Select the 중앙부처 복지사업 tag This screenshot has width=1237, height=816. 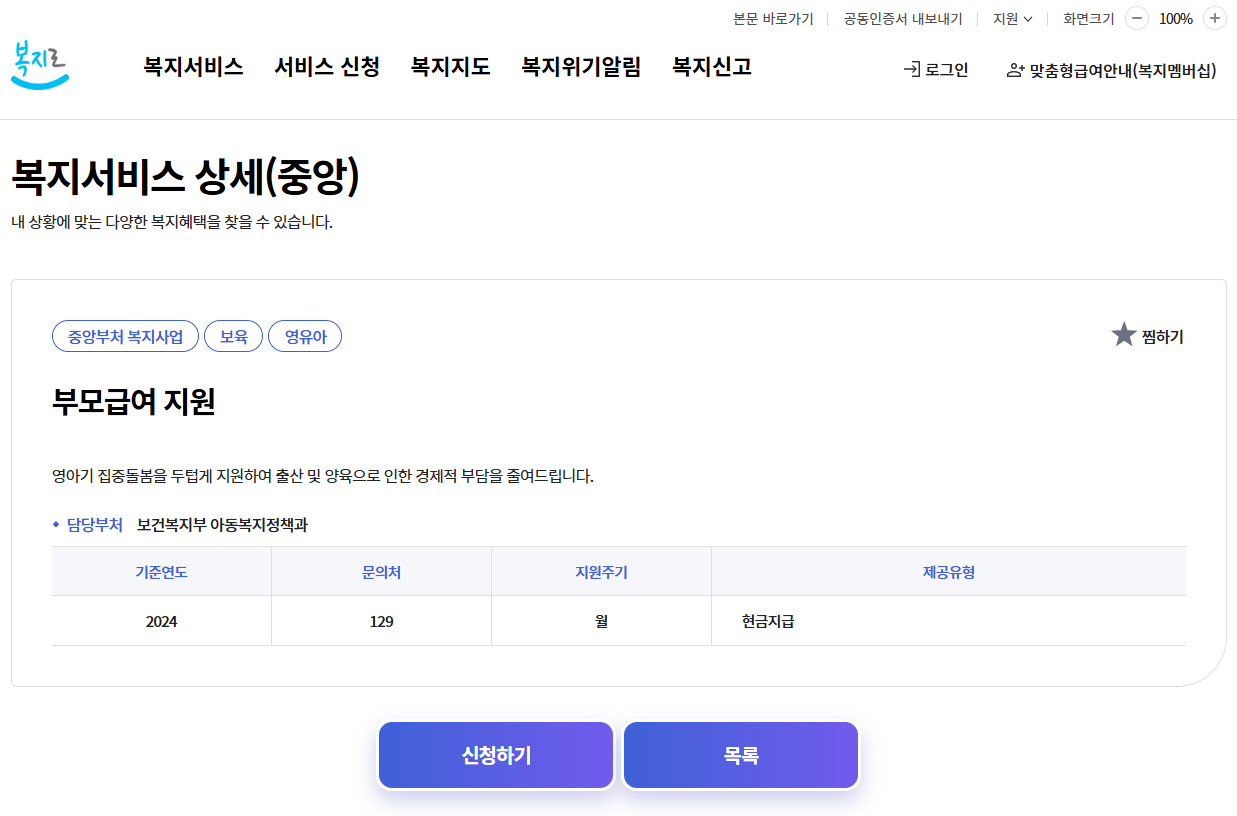[x=125, y=336]
